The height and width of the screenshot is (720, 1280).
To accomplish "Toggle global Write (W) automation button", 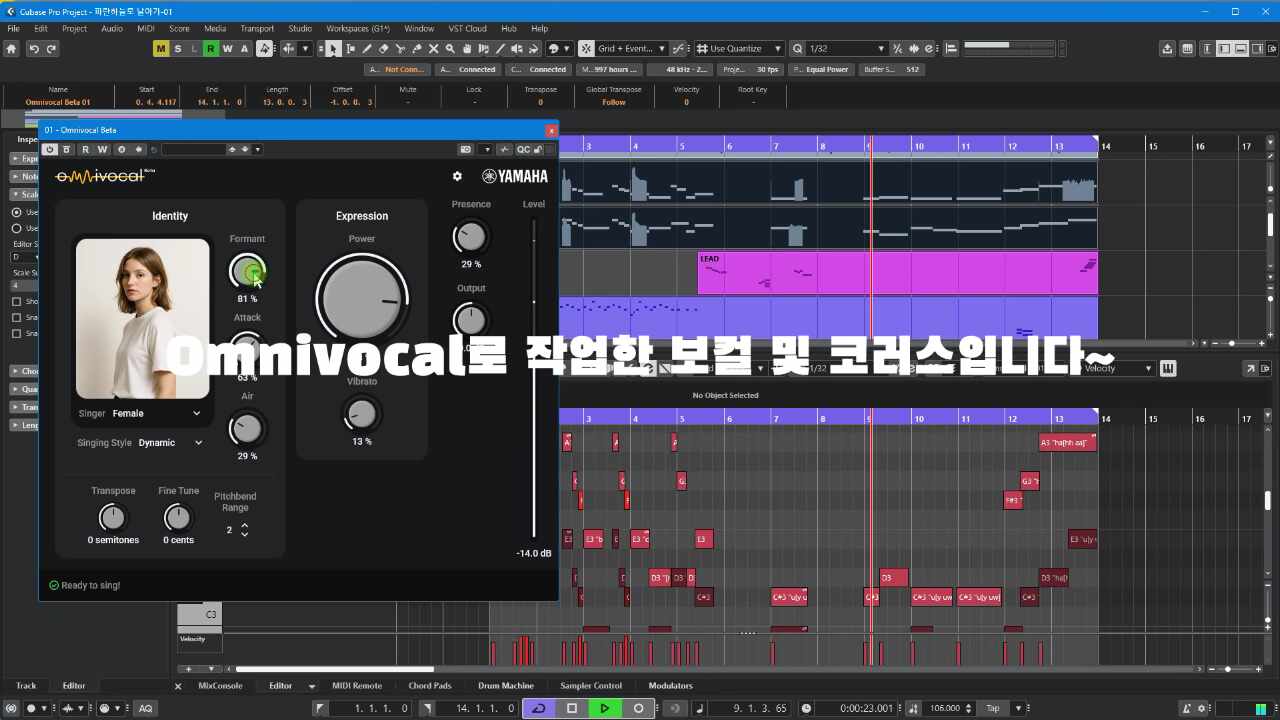I will coord(227,48).
